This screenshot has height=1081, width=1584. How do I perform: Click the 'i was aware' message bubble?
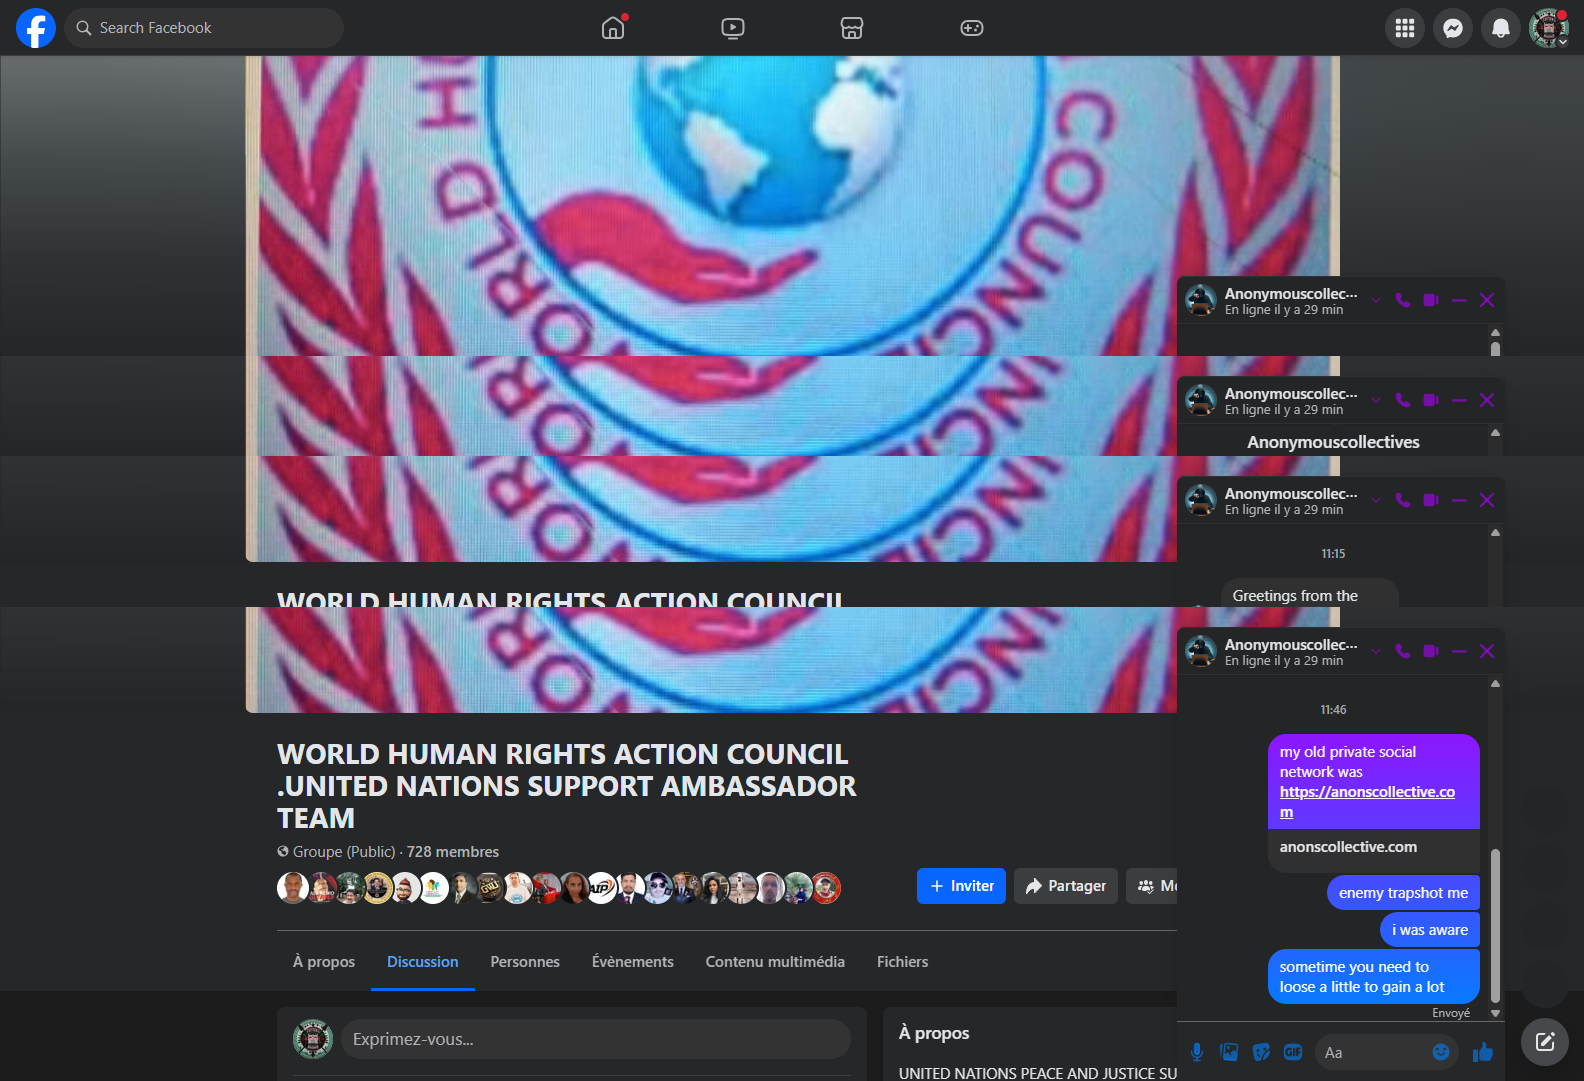click(1430, 930)
